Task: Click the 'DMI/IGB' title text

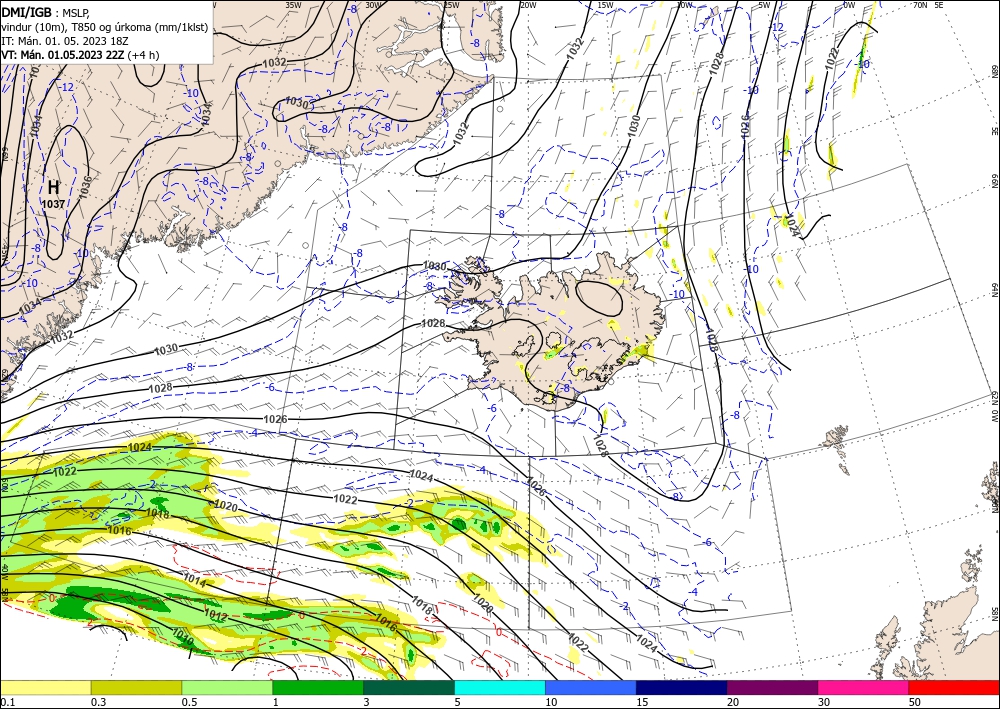Action: click(26, 11)
